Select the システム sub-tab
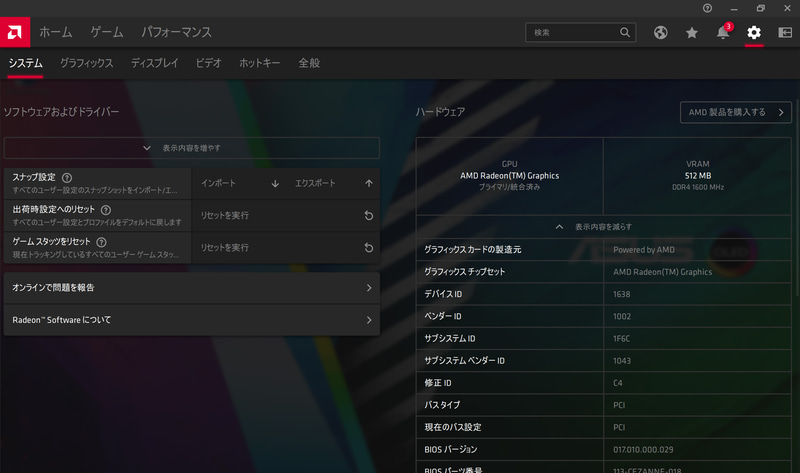The image size is (800, 473). [x=25, y=63]
